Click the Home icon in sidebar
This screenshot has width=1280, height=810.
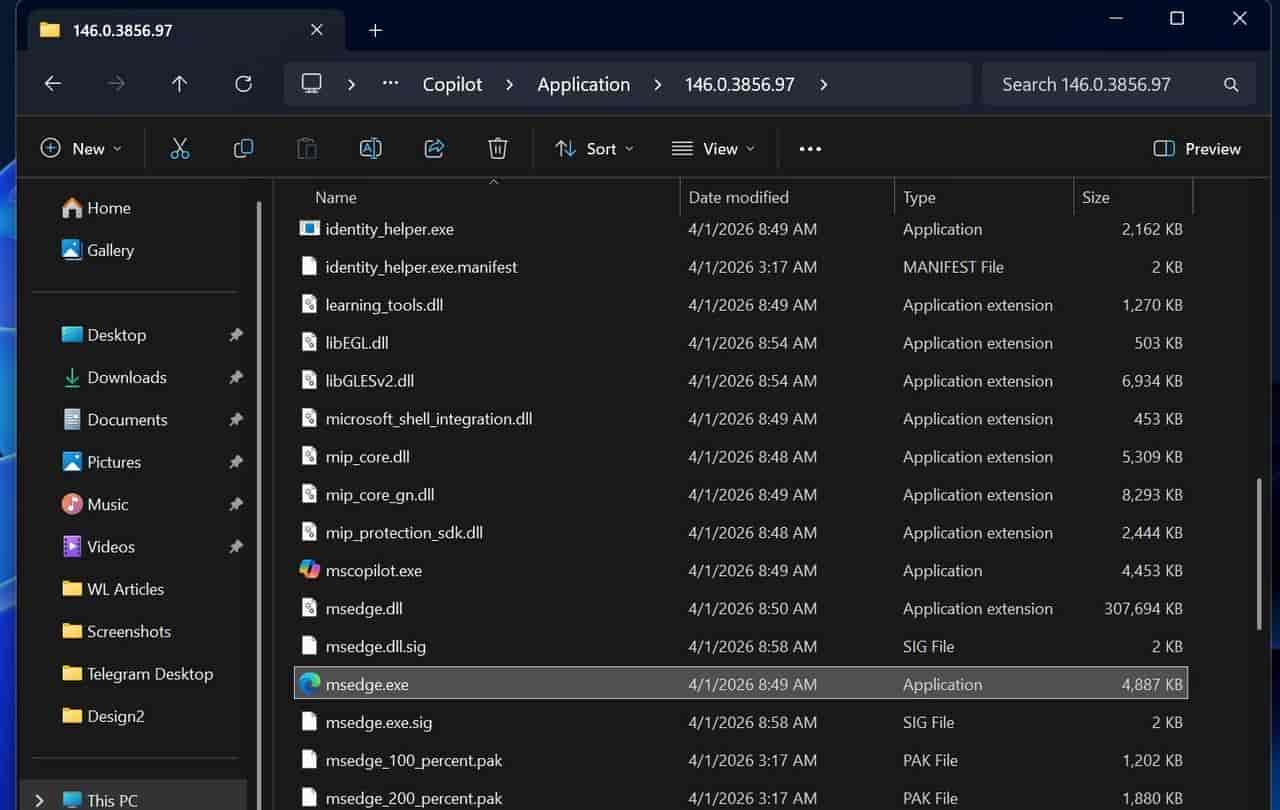[72, 208]
